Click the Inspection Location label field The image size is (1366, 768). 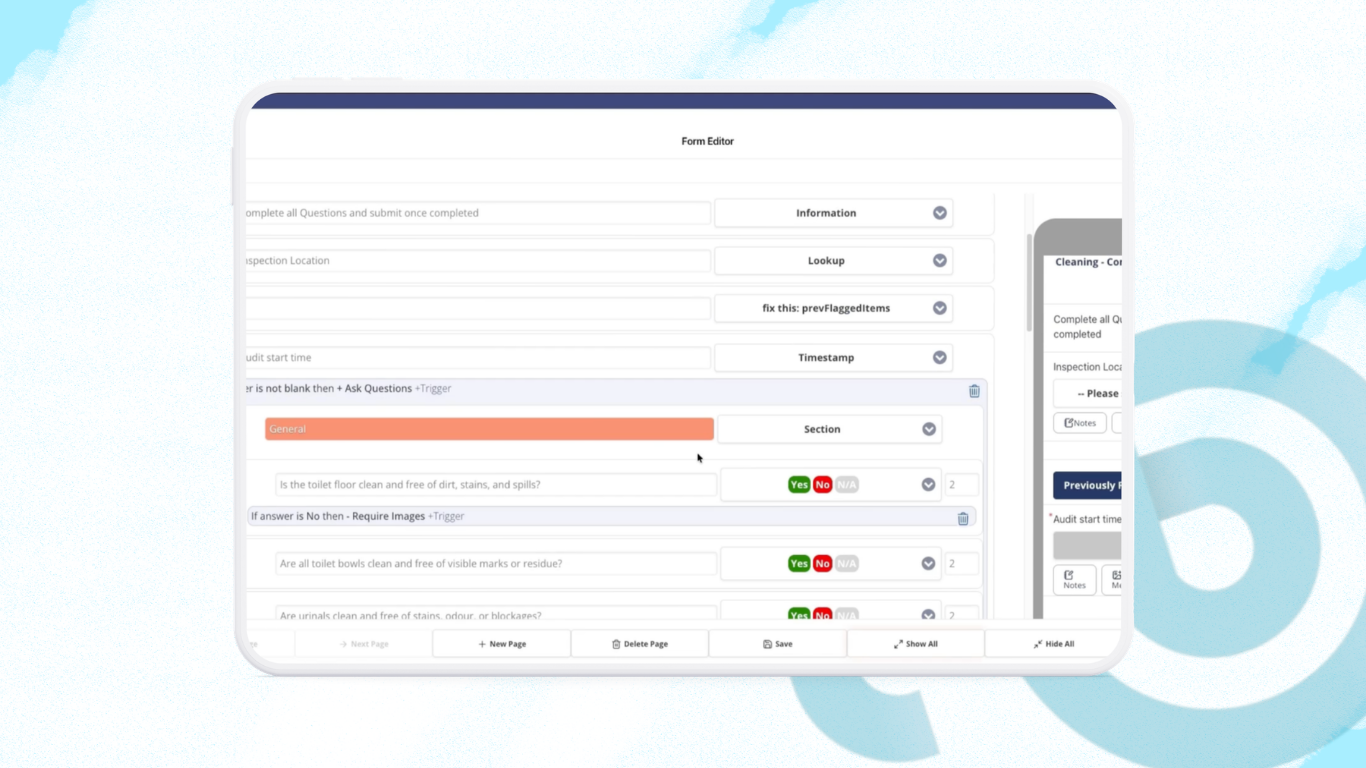tap(478, 261)
